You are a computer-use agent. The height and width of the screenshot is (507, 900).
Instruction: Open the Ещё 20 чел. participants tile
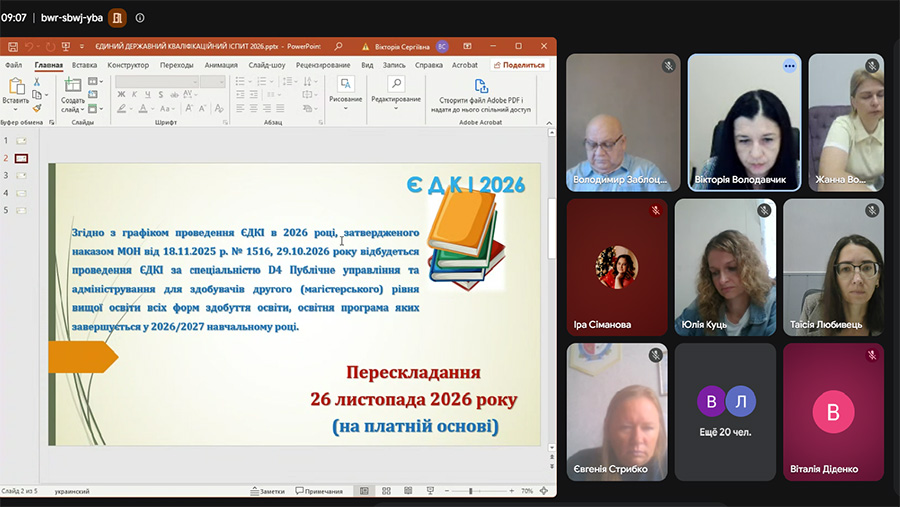tap(726, 412)
